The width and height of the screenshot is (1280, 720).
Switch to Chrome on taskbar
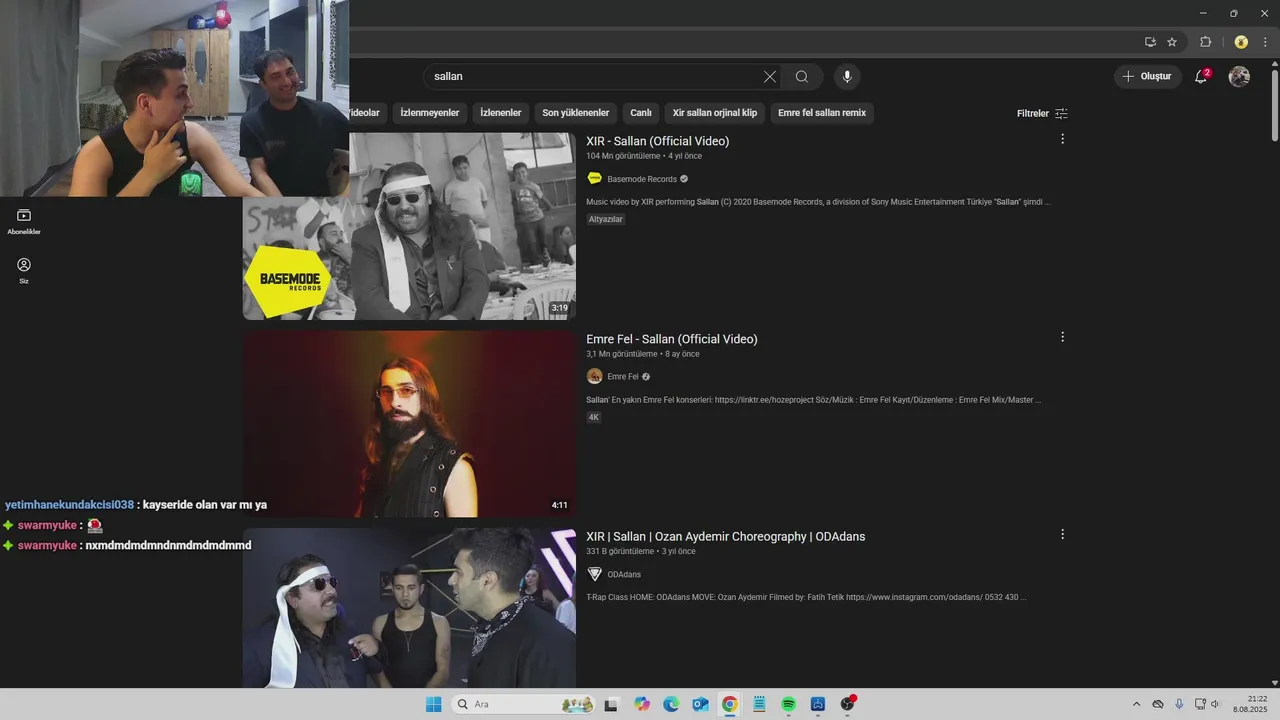click(730, 704)
